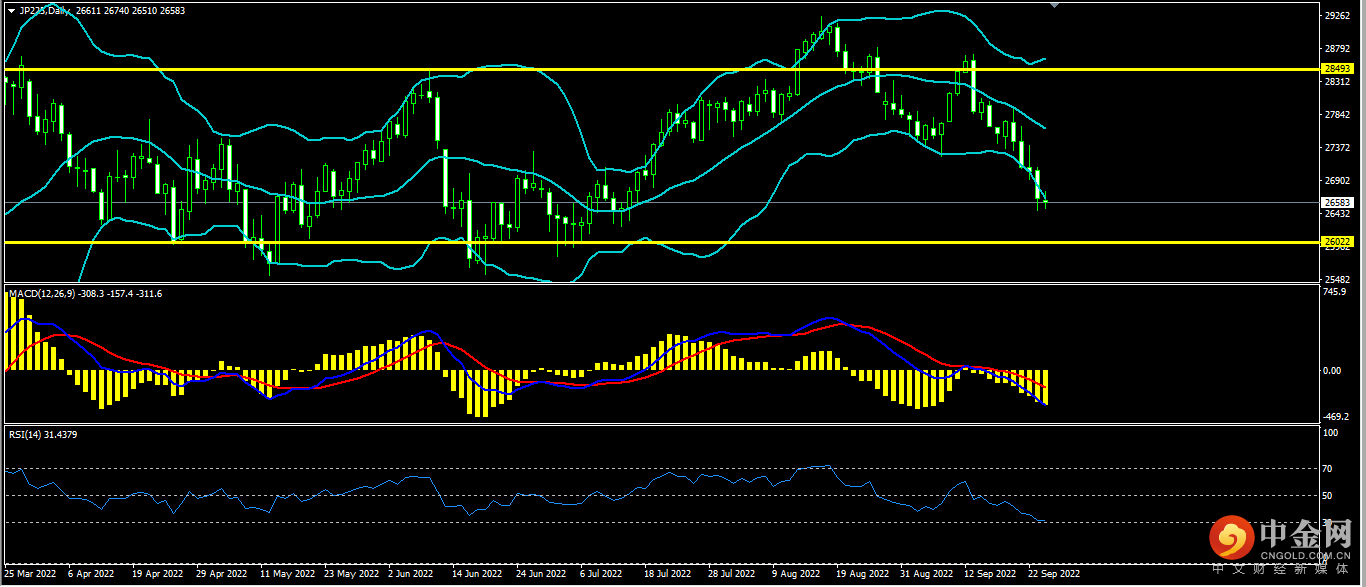This screenshot has height=587, width=1366.
Task: Click the 12 Sep 2022 date label
Action: [991, 575]
